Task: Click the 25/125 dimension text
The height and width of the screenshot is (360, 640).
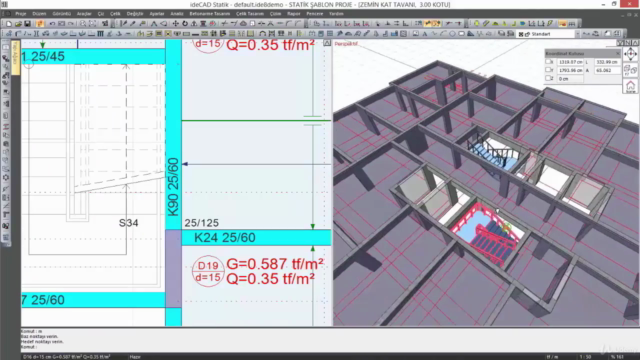Action: [x=202, y=223]
